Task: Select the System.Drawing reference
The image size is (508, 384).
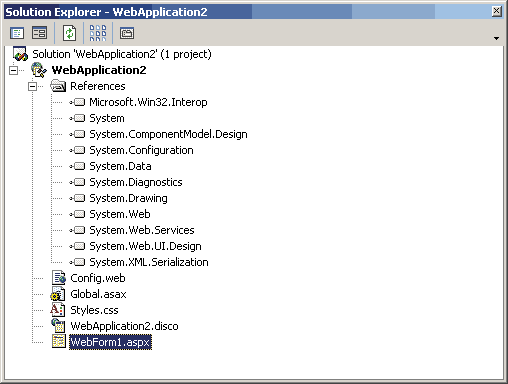Action: pos(128,198)
